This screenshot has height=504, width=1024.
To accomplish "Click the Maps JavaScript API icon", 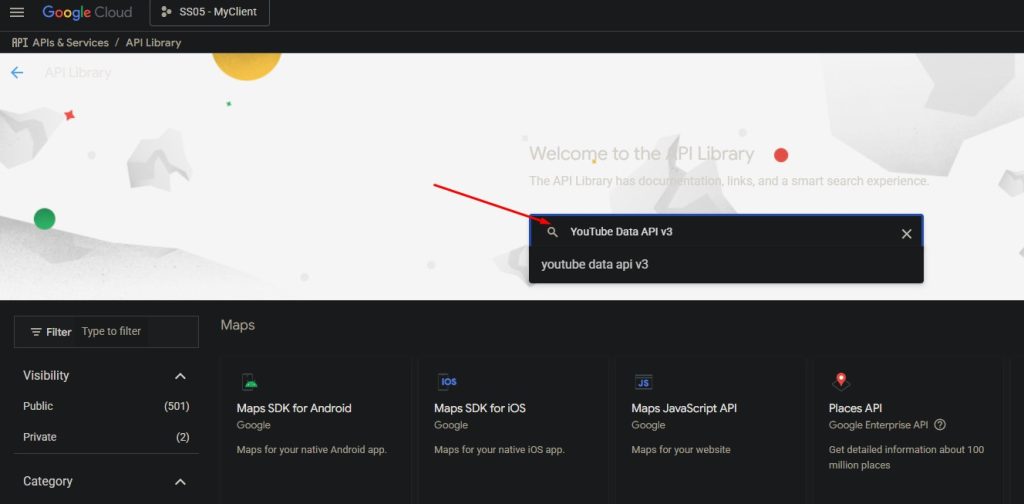I will click(644, 382).
